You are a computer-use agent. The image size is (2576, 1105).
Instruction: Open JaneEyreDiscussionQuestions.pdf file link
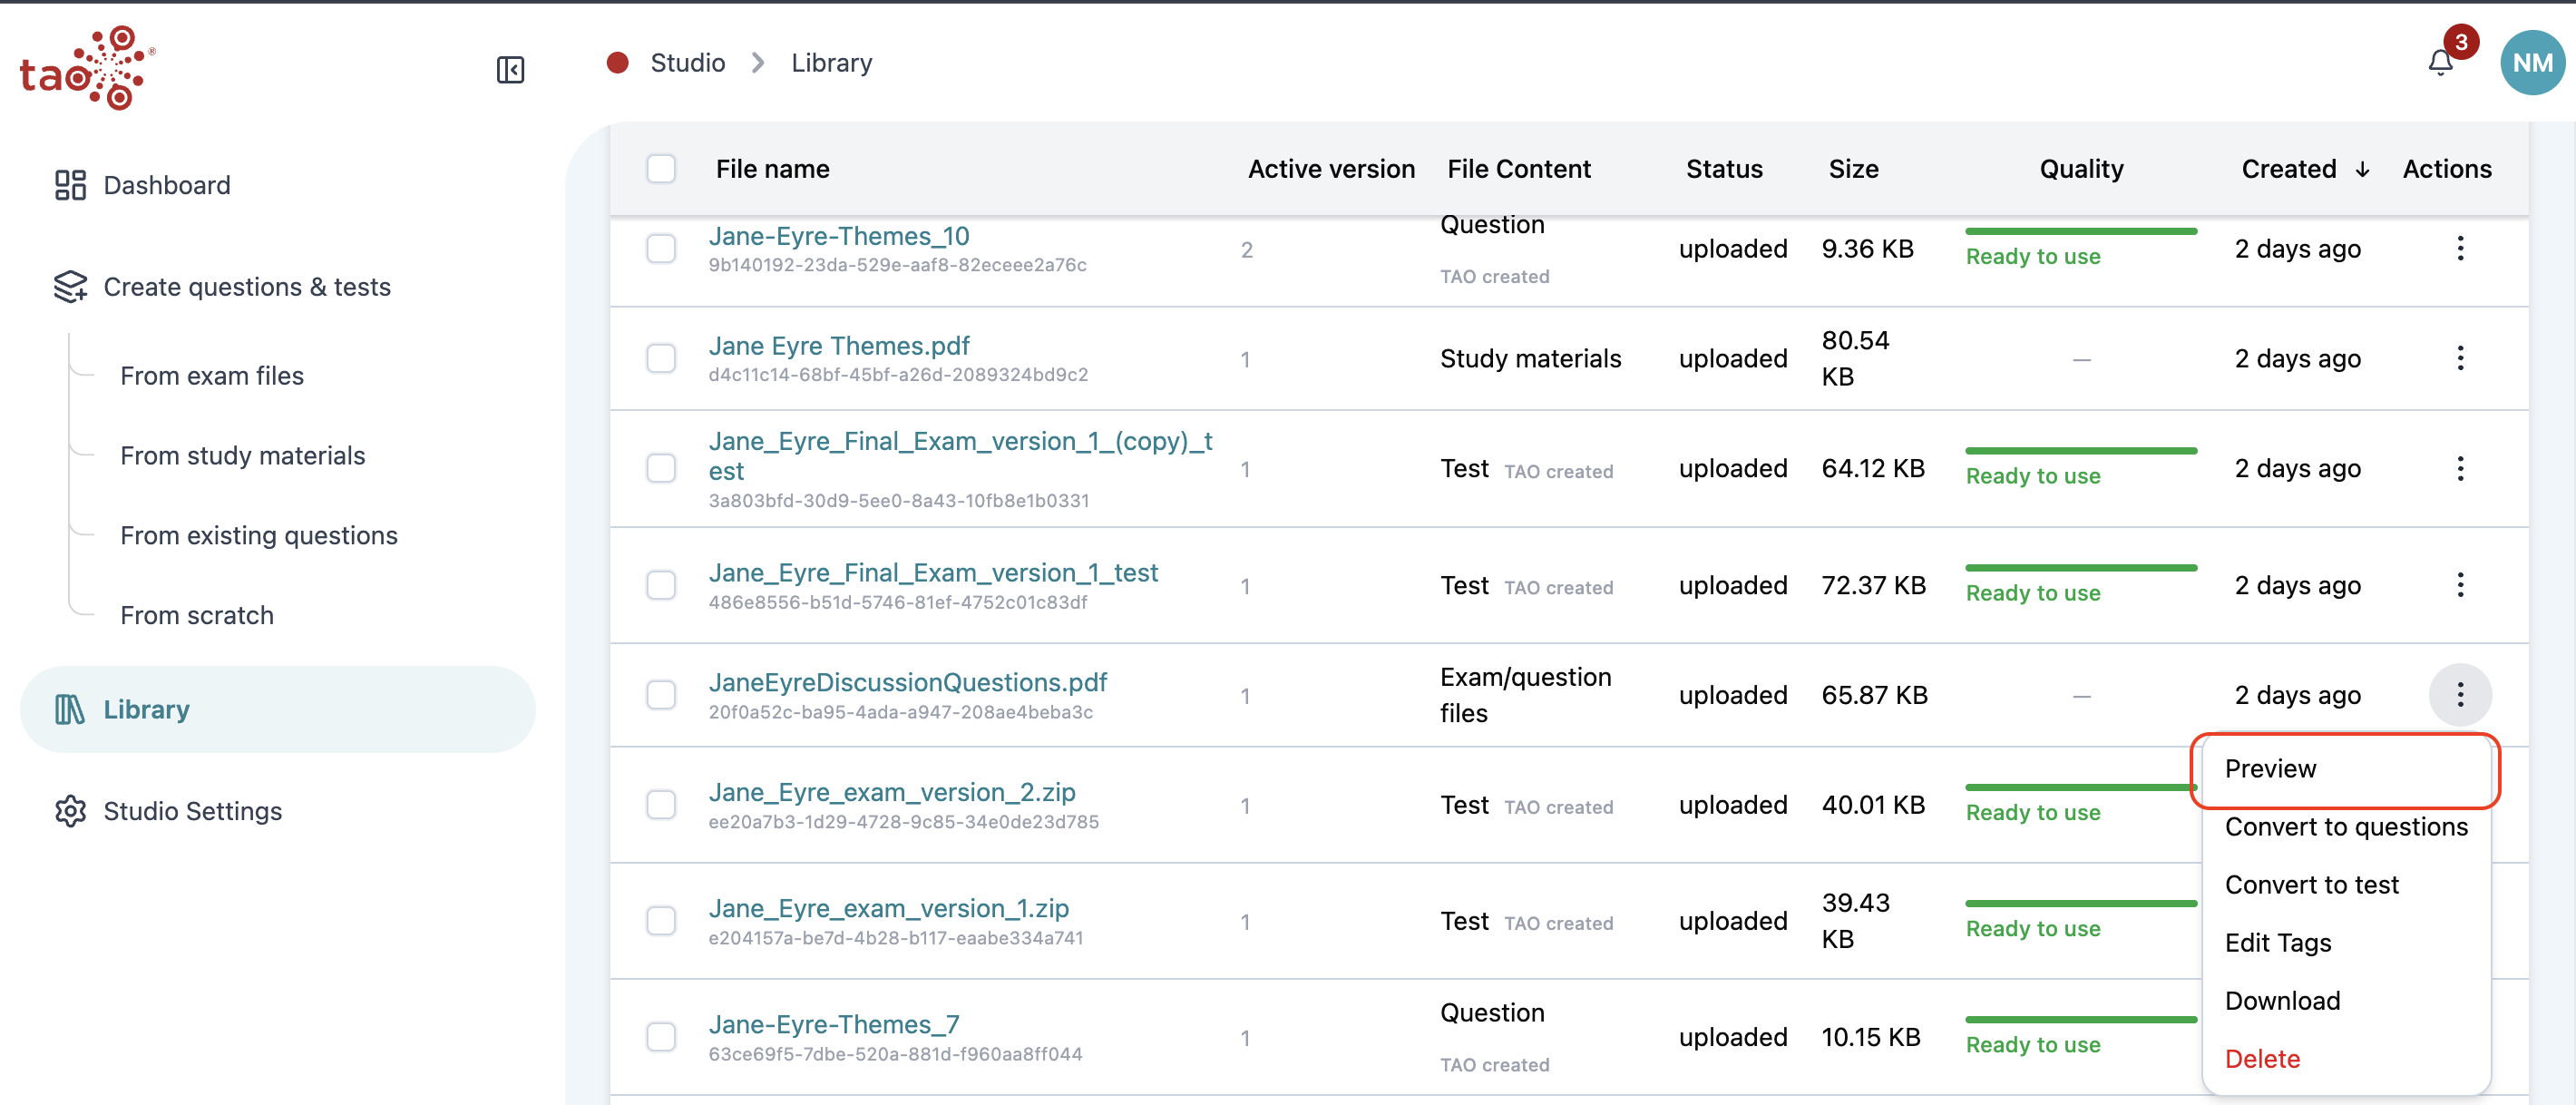[x=907, y=683]
